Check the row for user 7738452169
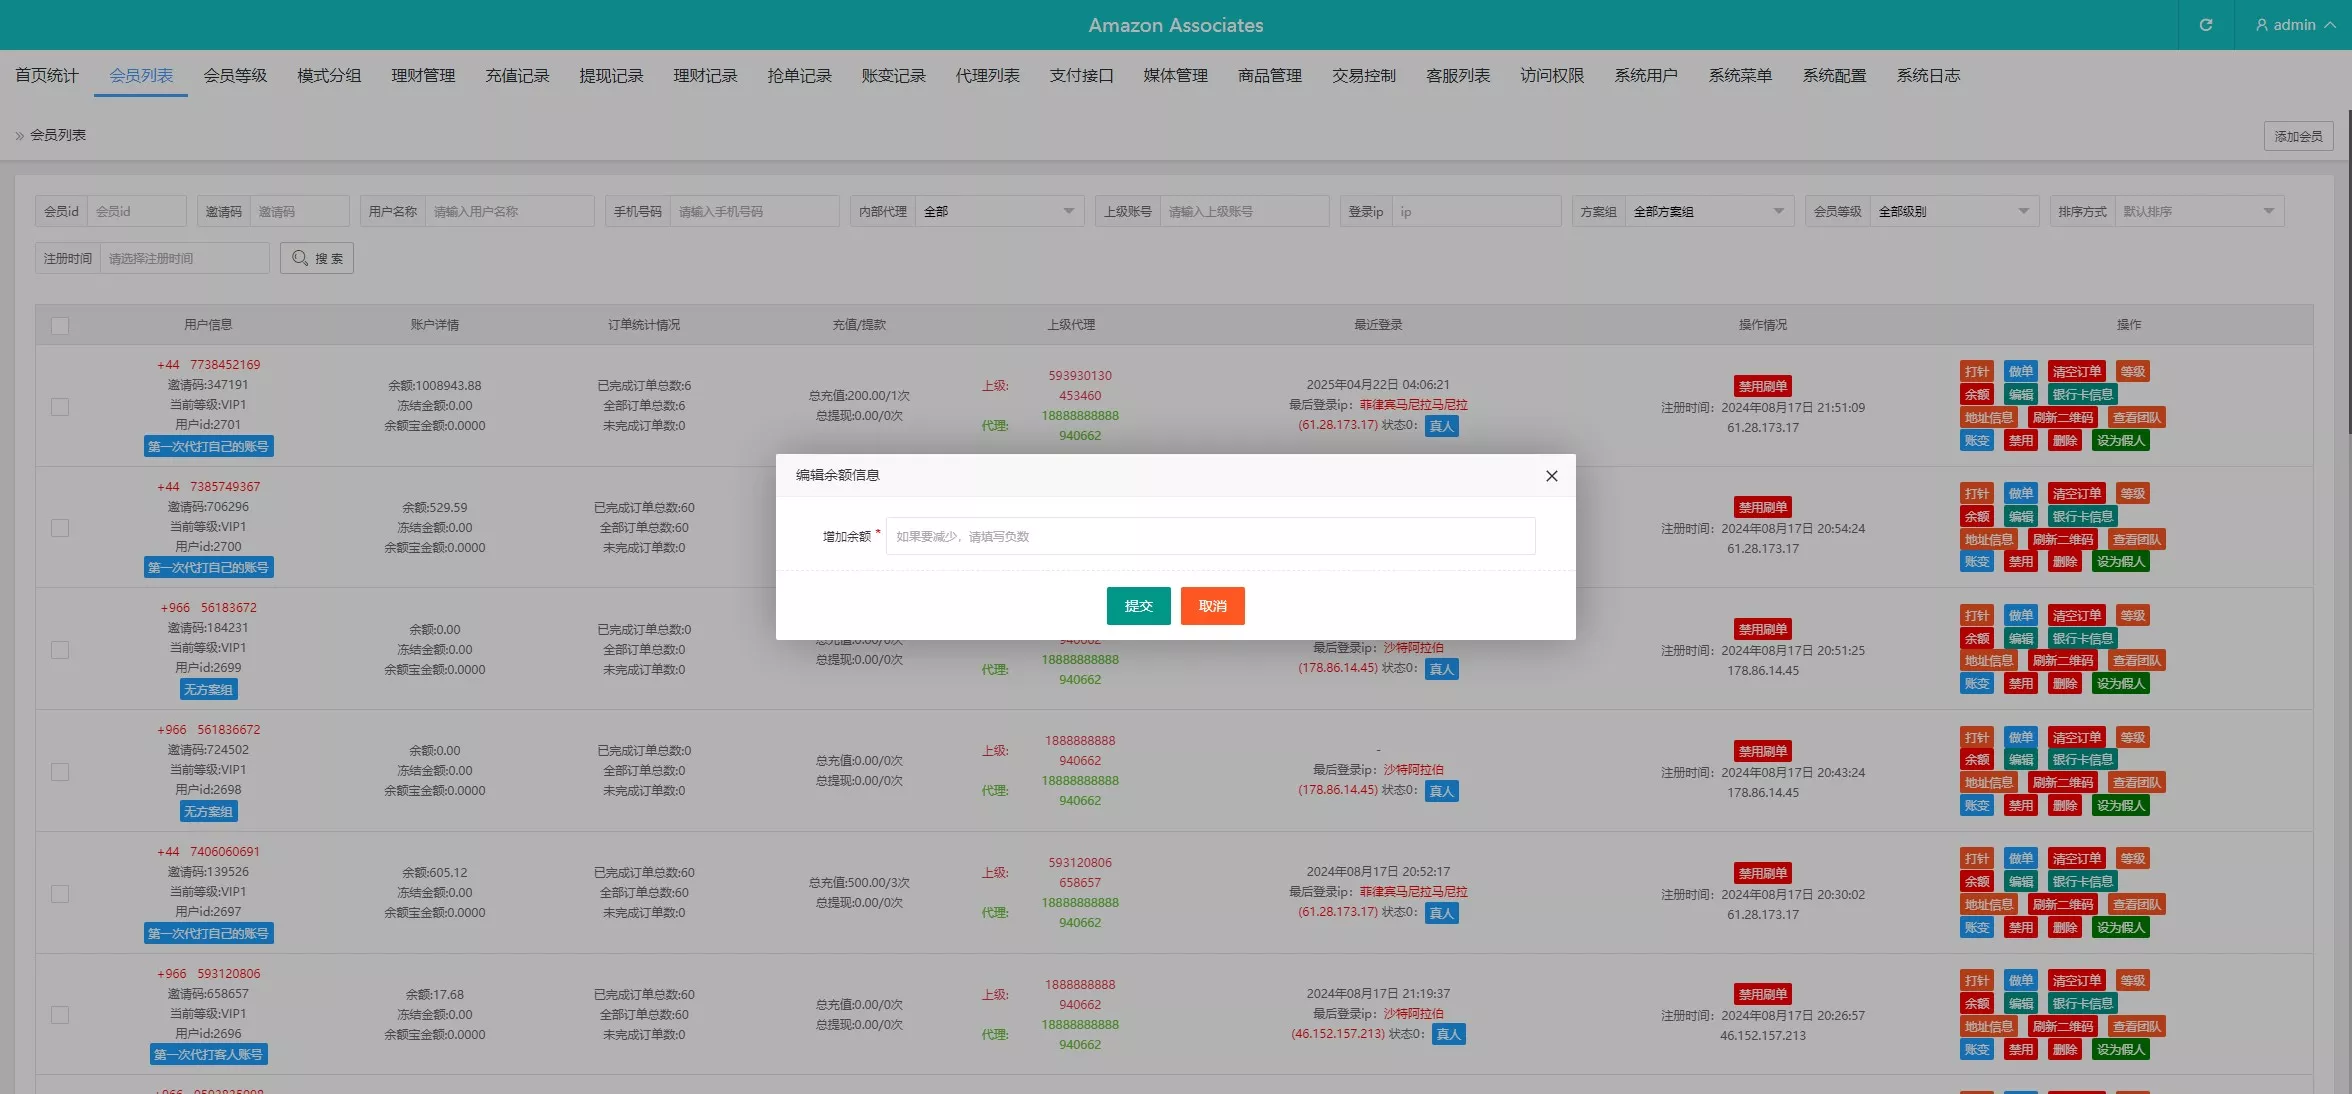This screenshot has height=1094, width=2352. pos(60,407)
